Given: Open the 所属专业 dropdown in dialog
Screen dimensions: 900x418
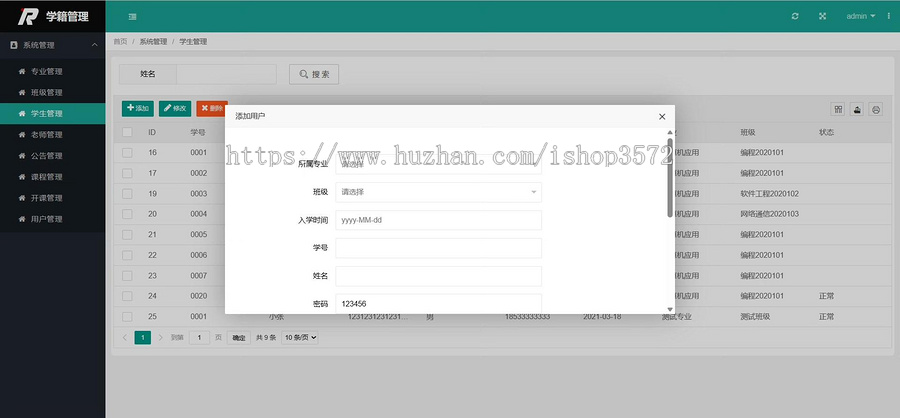Looking at the screenshot, I should pyautogui.click(x=439, y=164).
